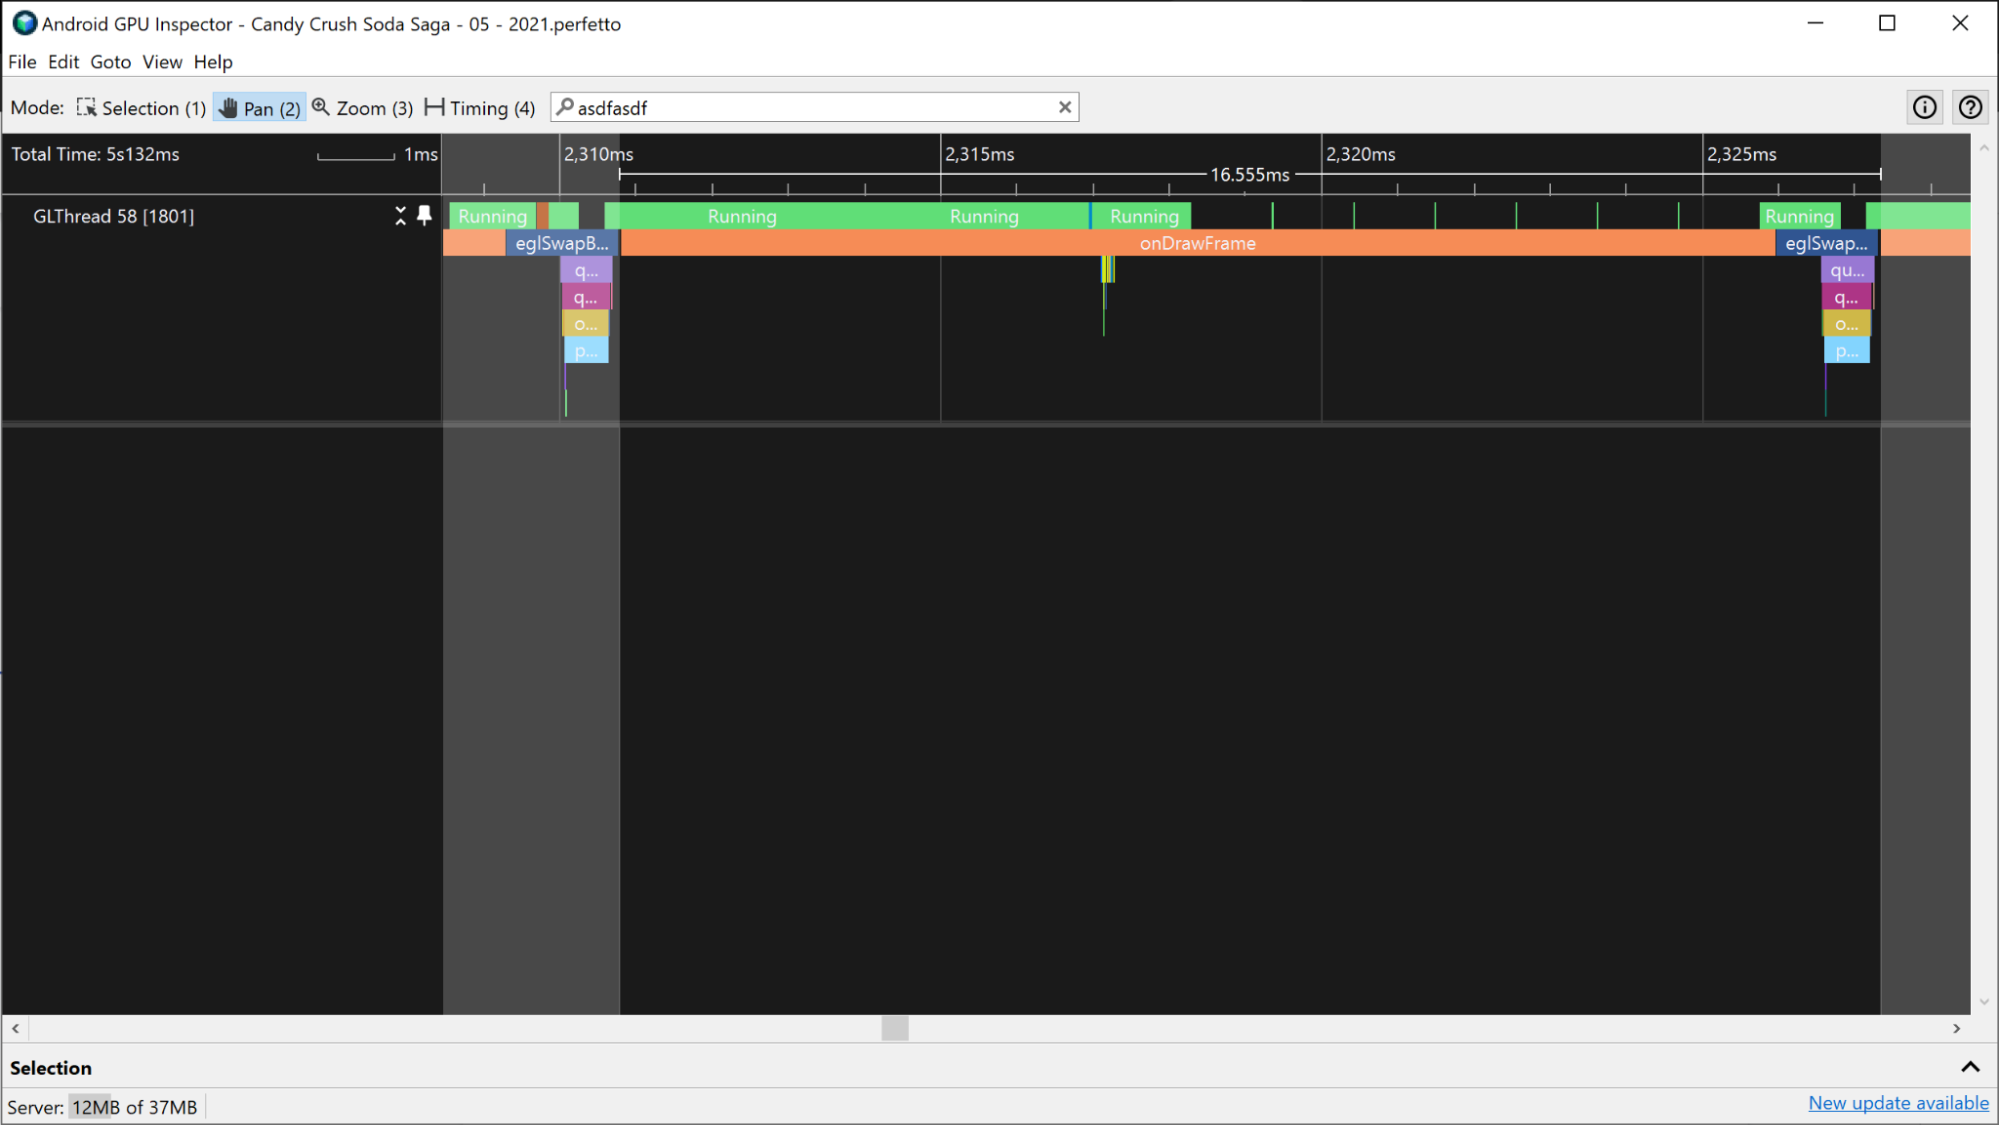
Task: Click the help/question mark icon
Action: tap(1972, 106)
